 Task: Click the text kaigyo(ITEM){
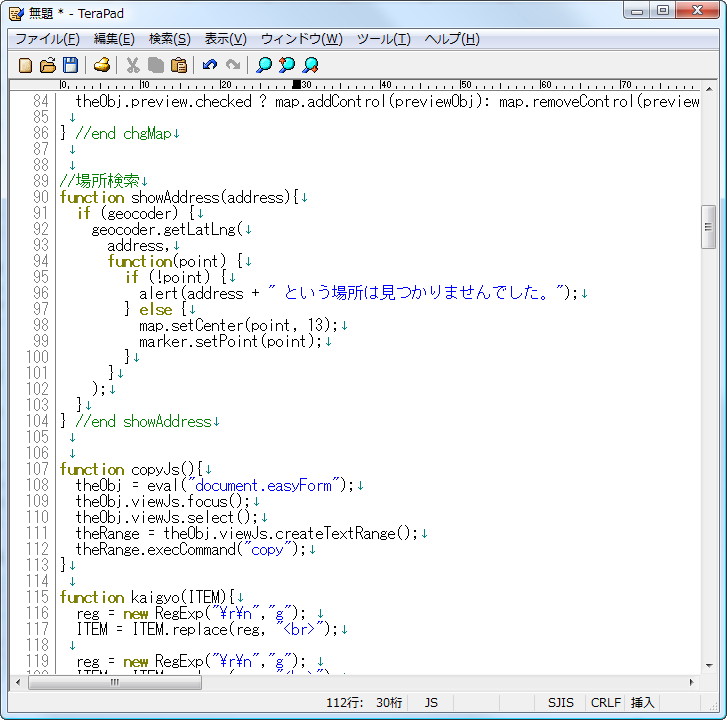[183, 597]
